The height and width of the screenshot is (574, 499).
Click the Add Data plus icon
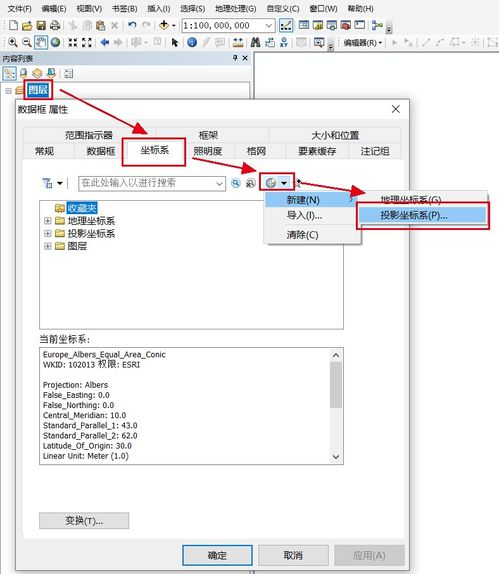(x=164, y=25)
